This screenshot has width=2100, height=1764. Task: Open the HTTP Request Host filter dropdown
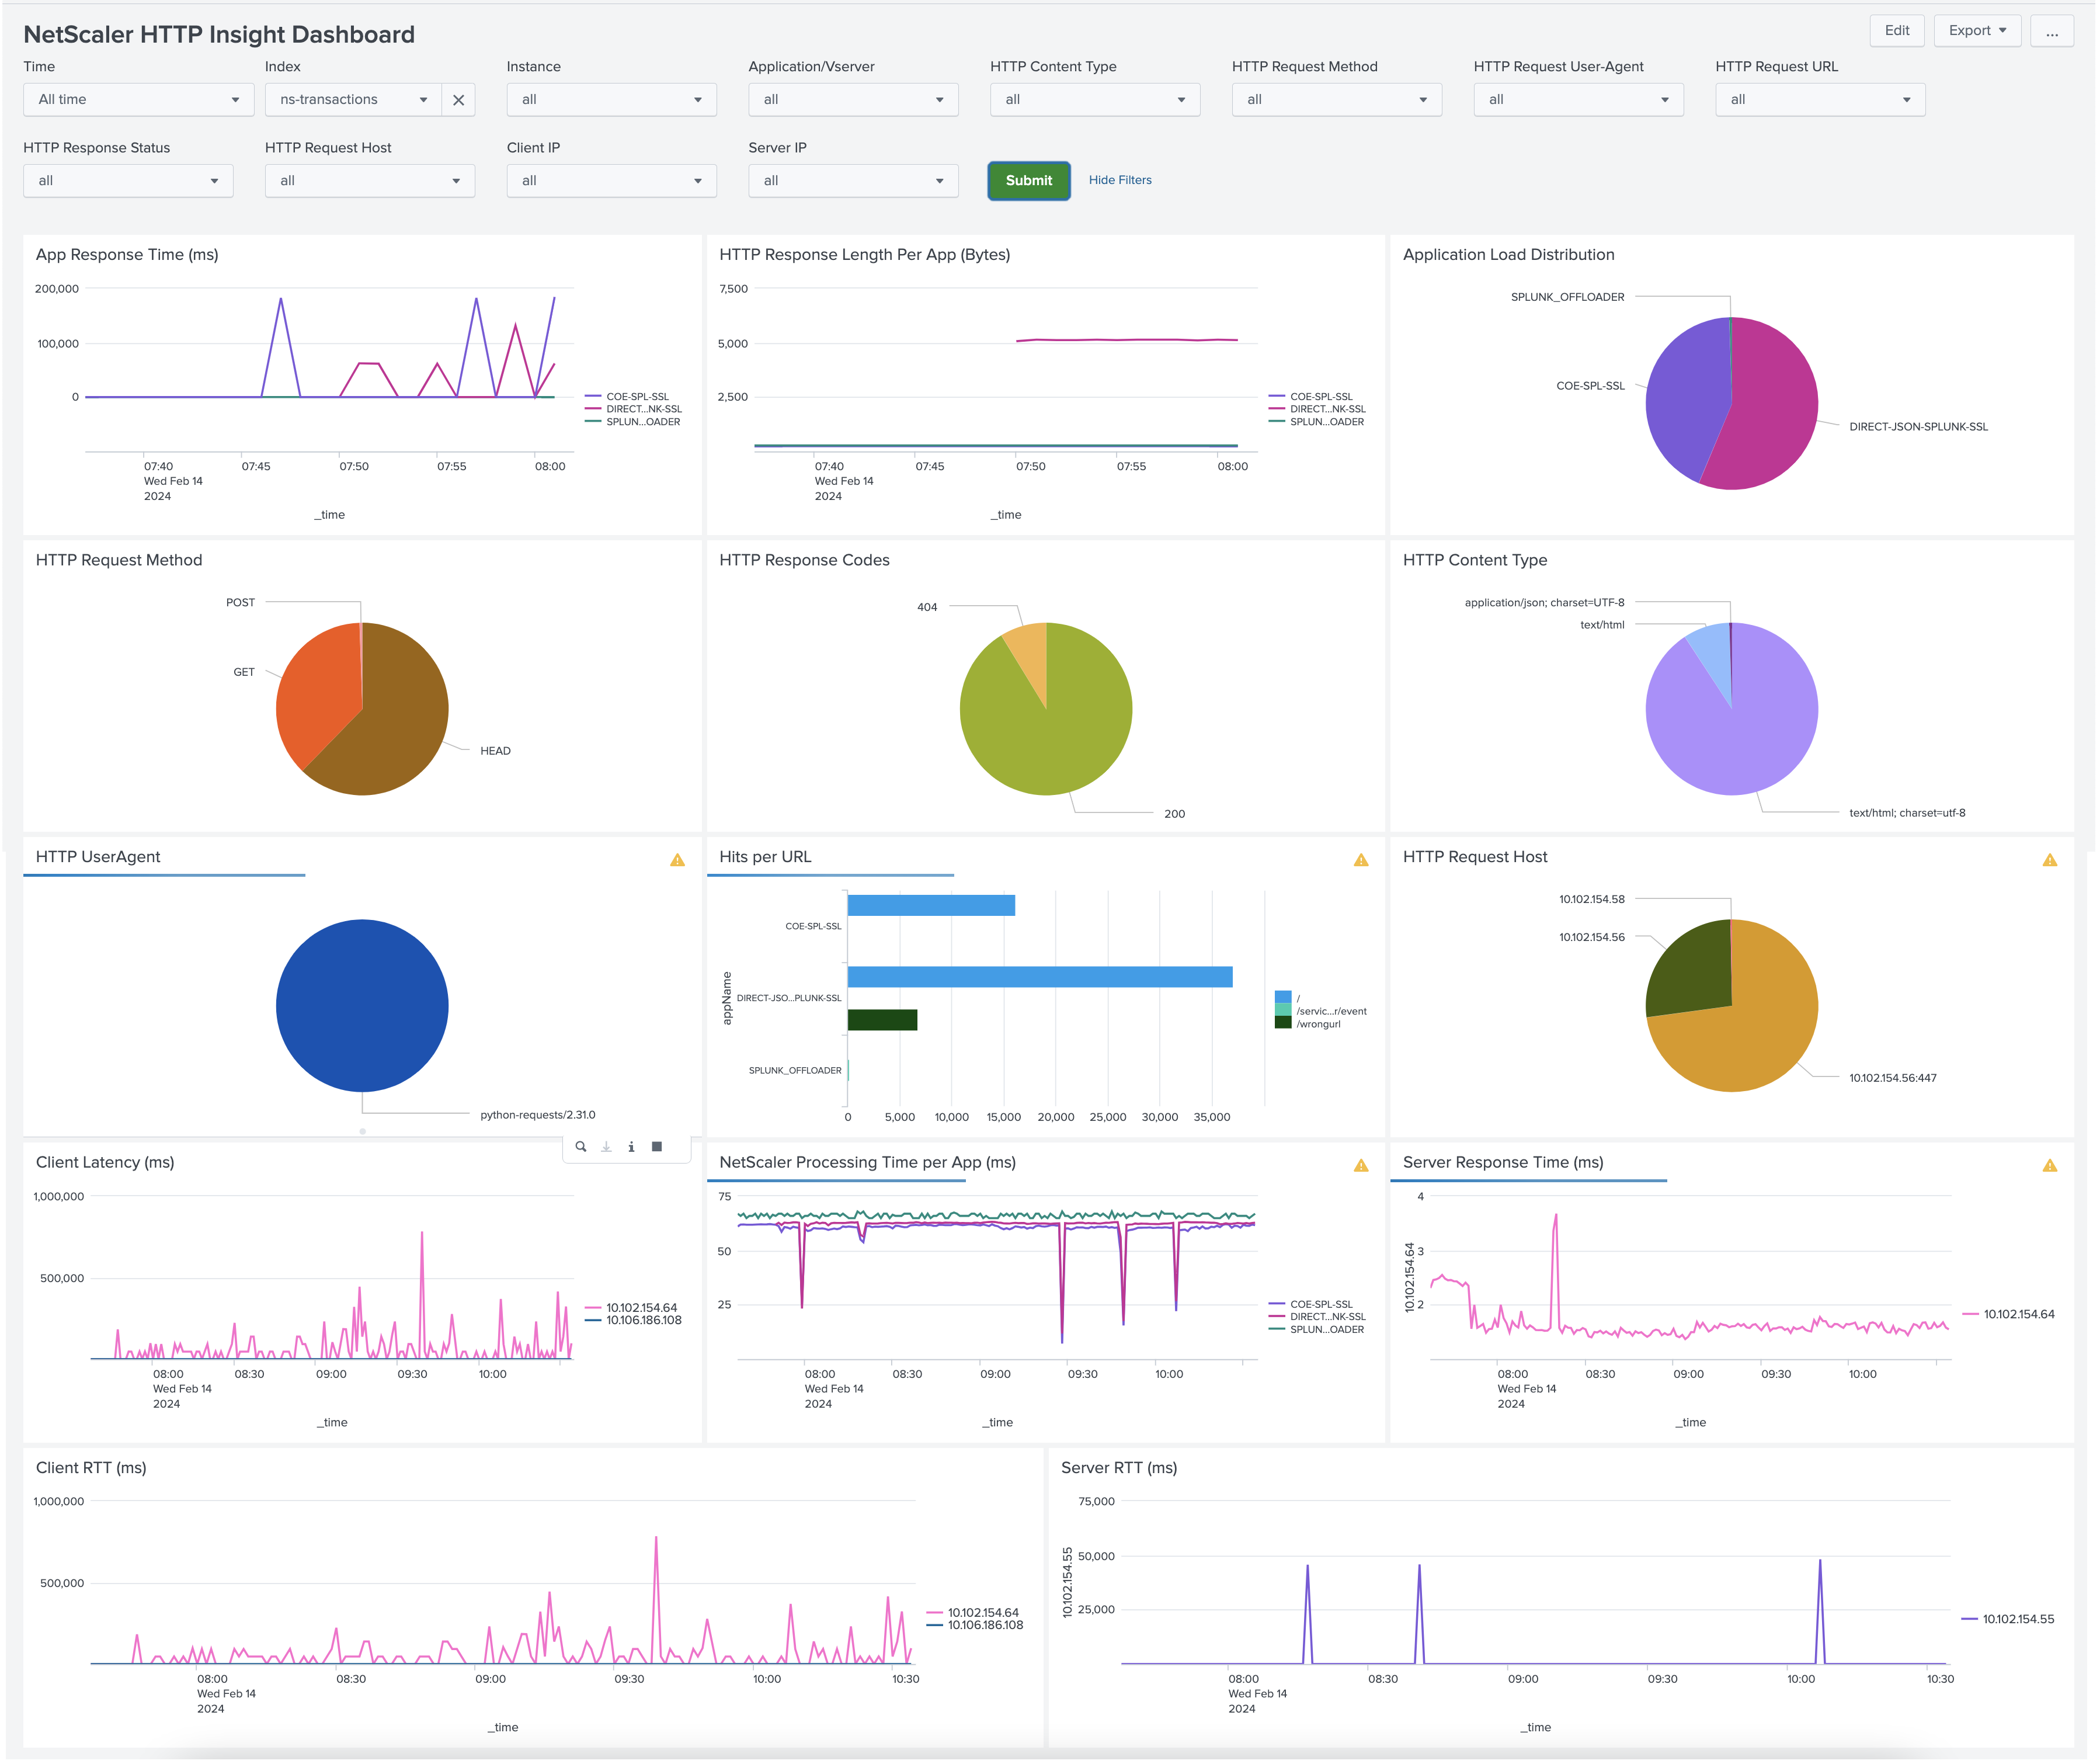click(x=370, y=181)
